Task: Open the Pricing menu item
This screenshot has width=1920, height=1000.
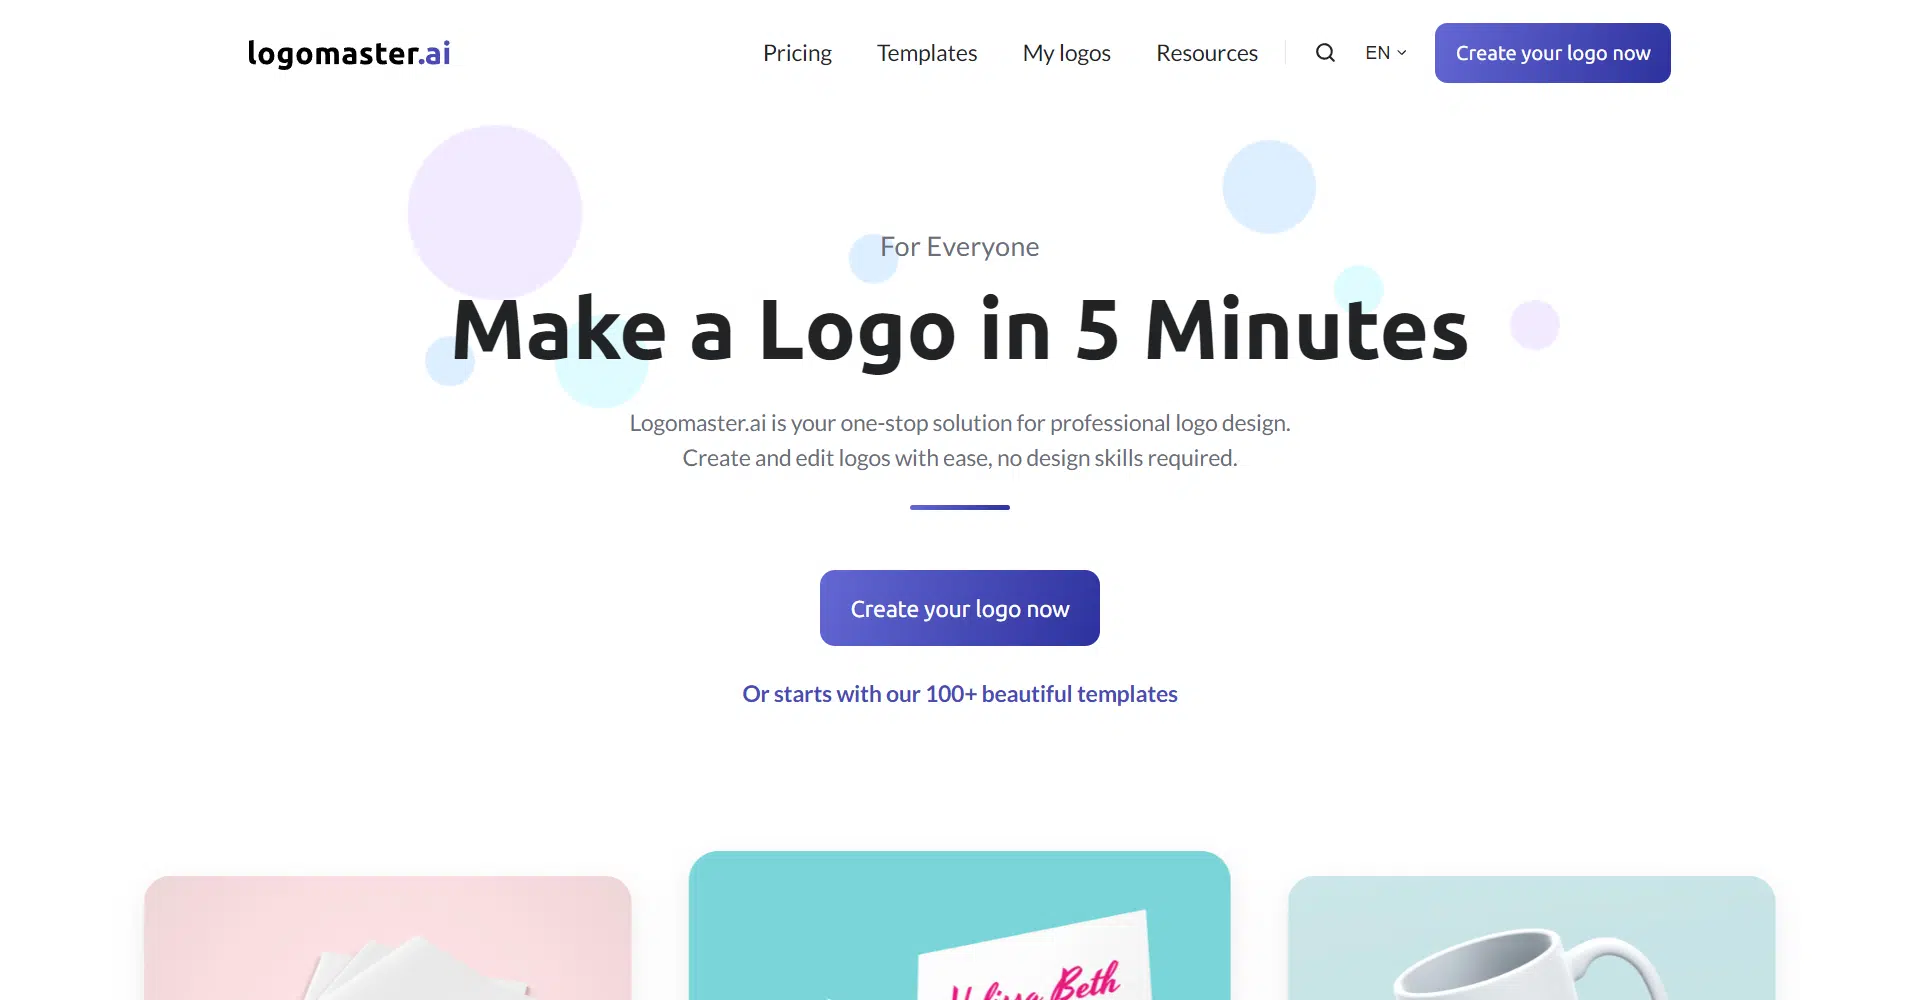Action: pos(797,53)
